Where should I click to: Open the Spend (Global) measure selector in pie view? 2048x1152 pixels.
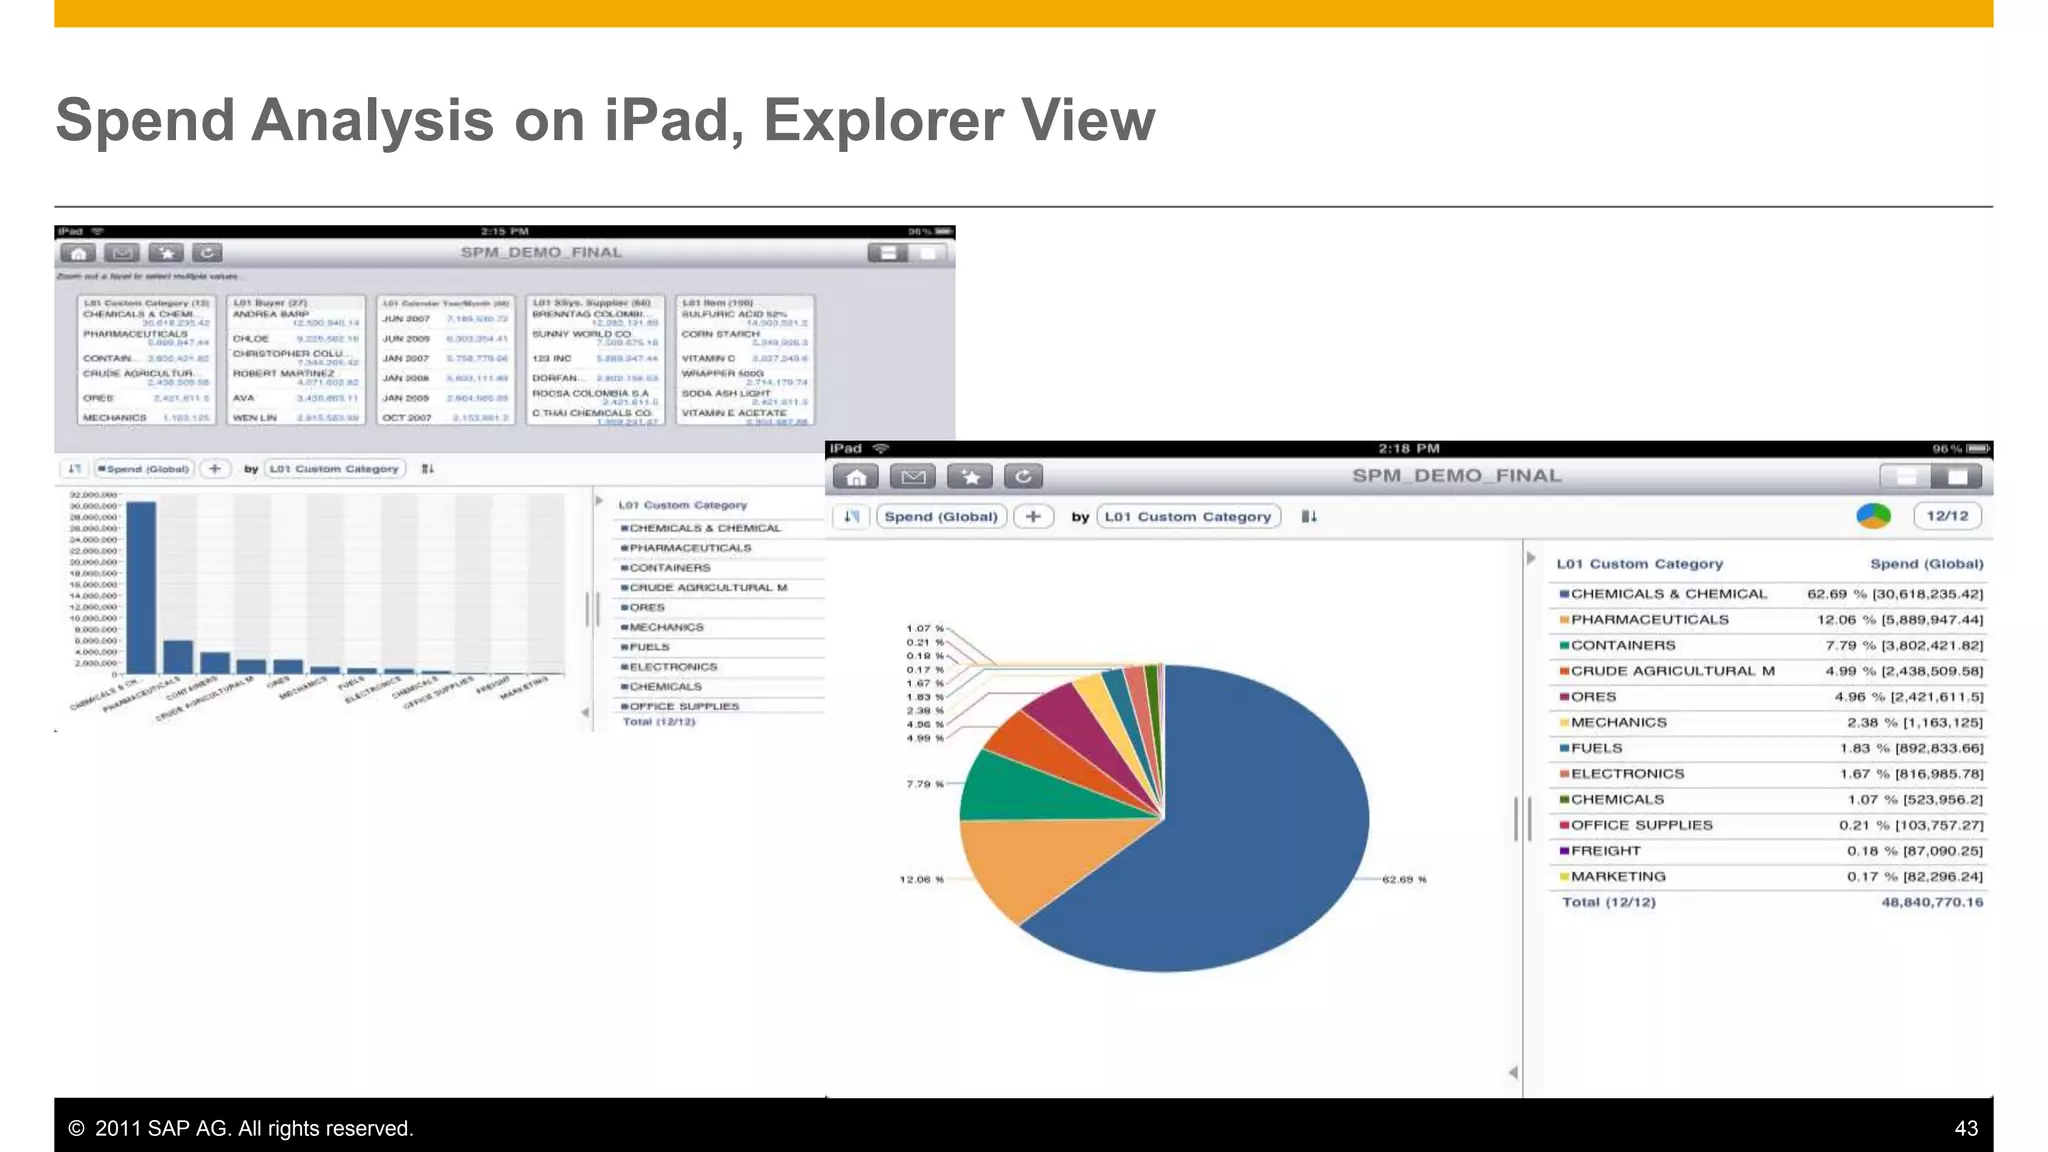pyautogui.click(x=941, y=517)
